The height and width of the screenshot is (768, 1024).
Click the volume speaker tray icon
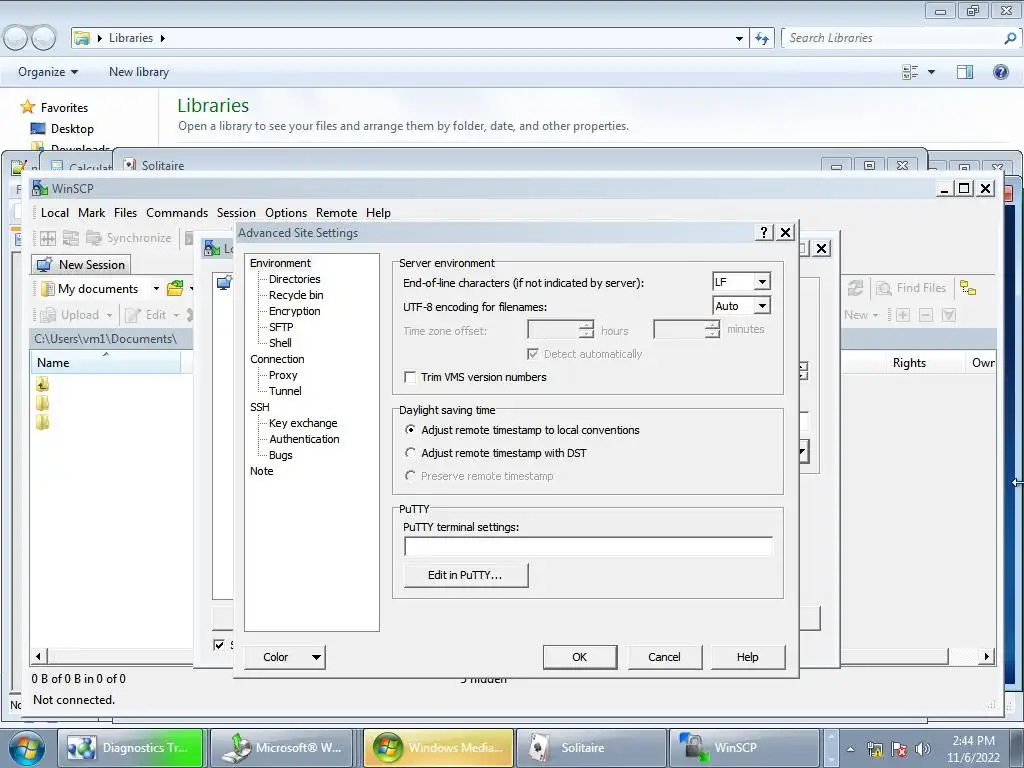[923, 749]
